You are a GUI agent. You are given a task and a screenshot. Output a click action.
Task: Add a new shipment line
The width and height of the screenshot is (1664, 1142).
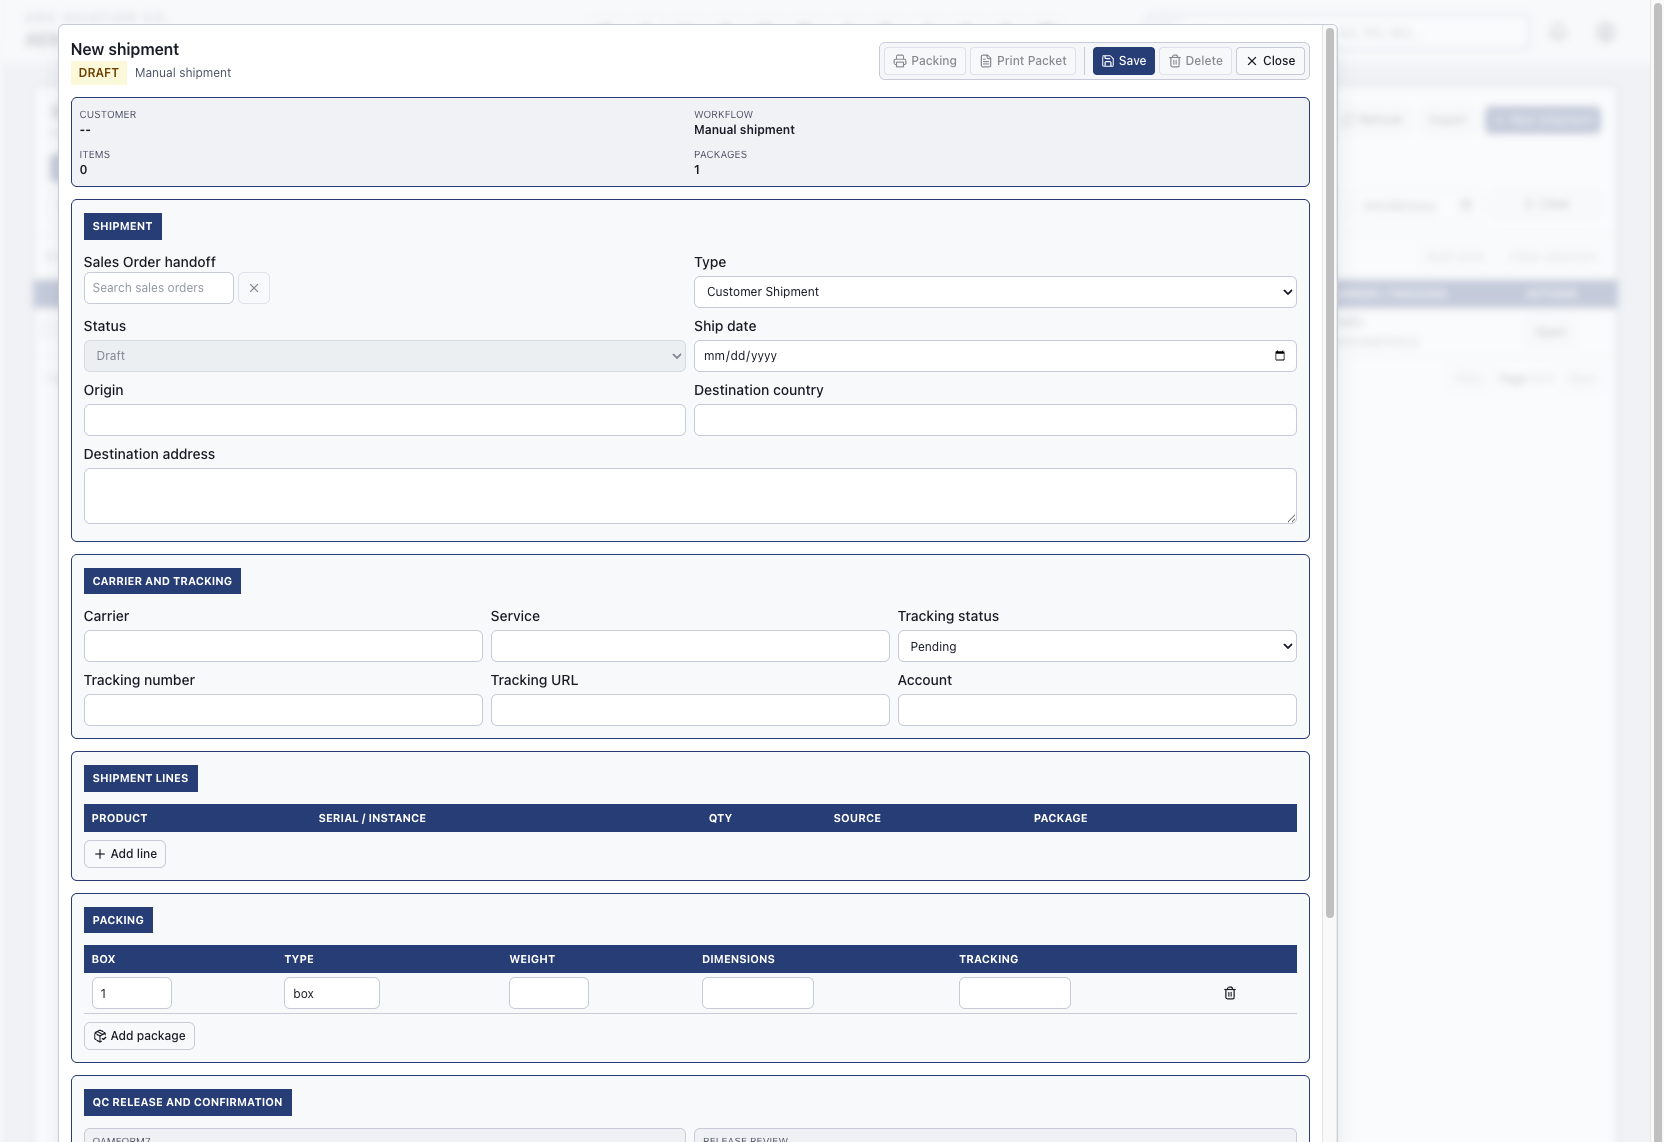125,854
